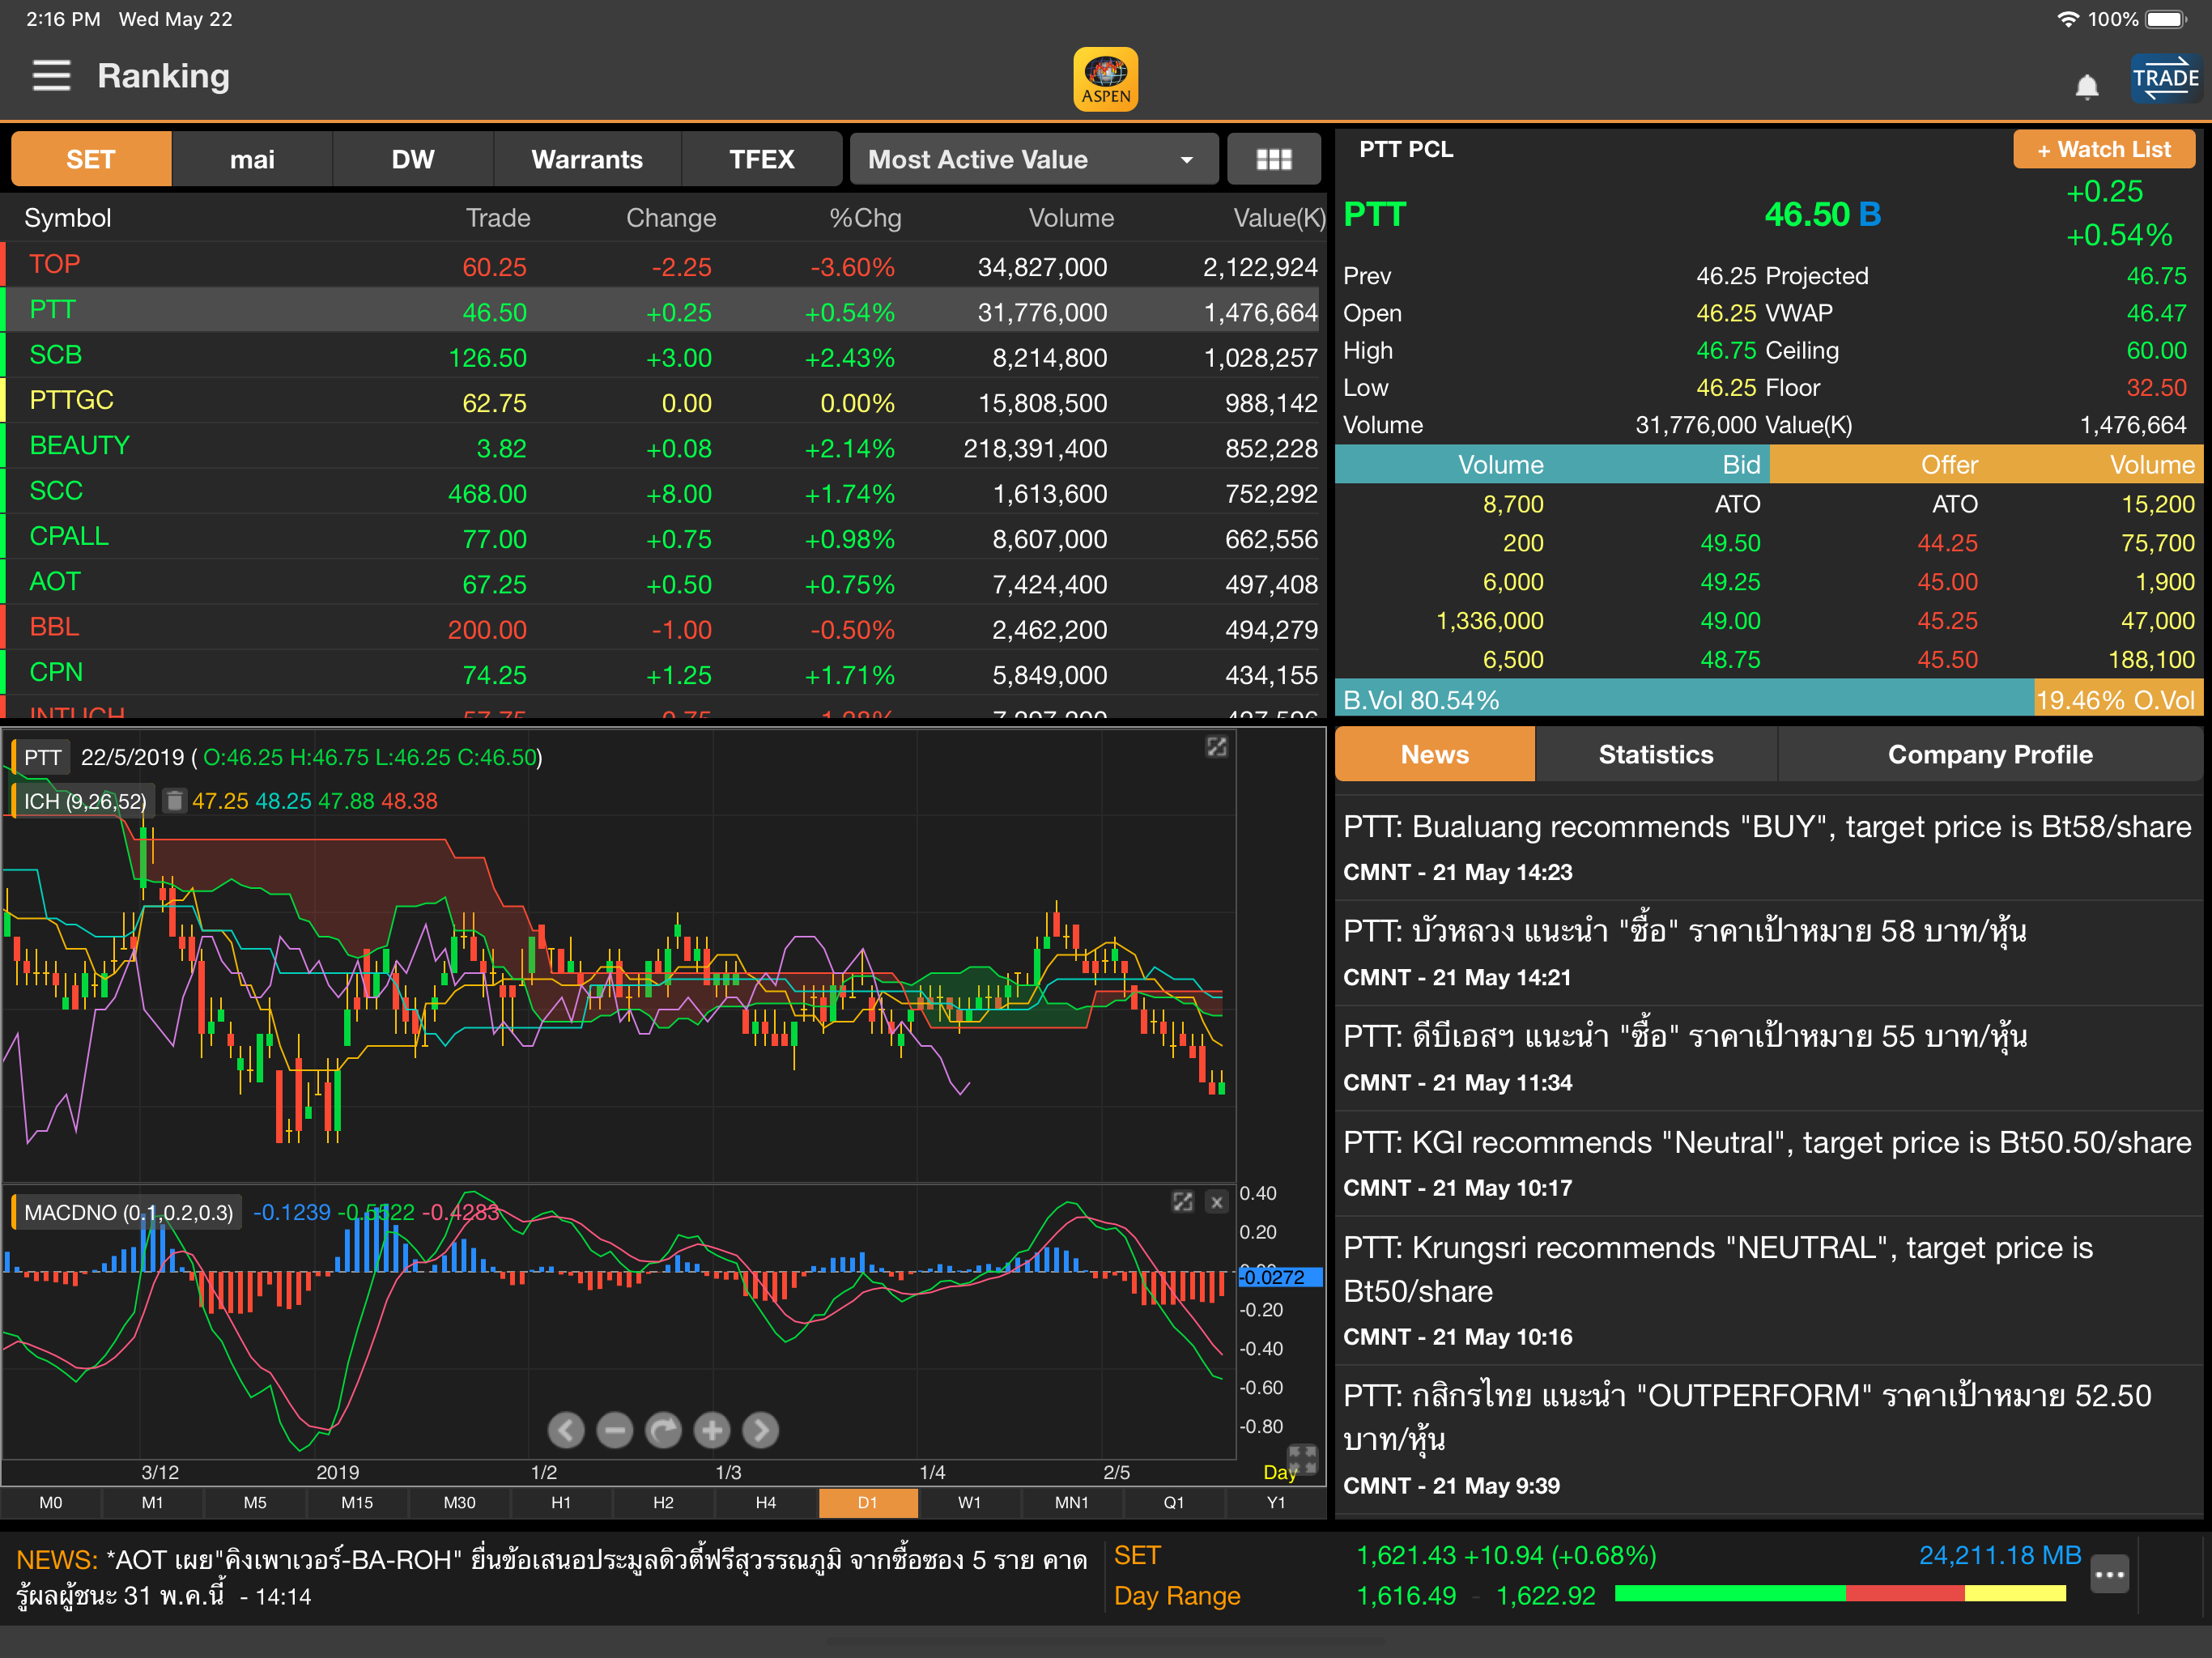
Task: Open the MACDNO (0.1,0.2,0.3) indicator settings
Action: pos(127,1212)
